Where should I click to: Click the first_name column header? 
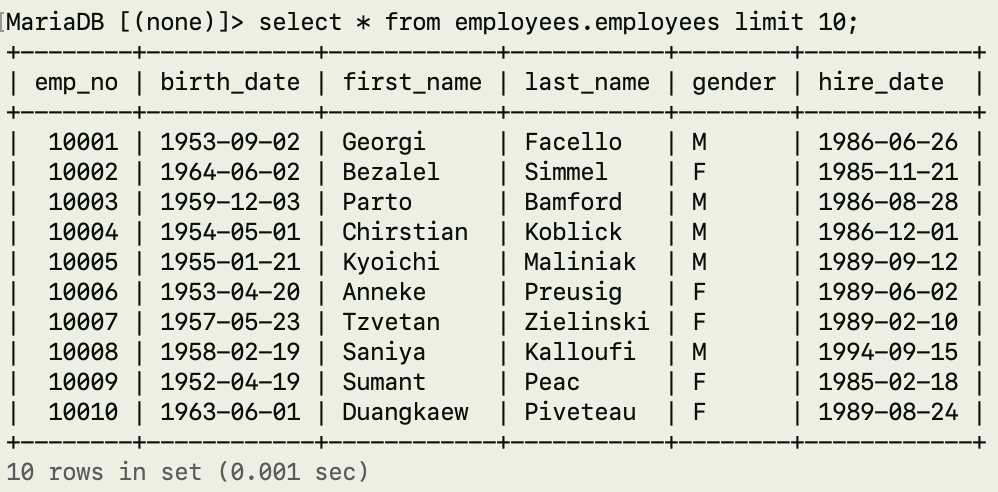[x=412, y=82]
